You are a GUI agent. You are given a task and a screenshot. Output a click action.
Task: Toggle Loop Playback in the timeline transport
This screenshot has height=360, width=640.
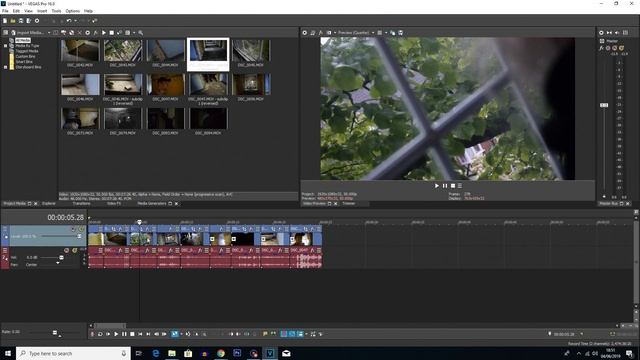[x=100, y=334]
